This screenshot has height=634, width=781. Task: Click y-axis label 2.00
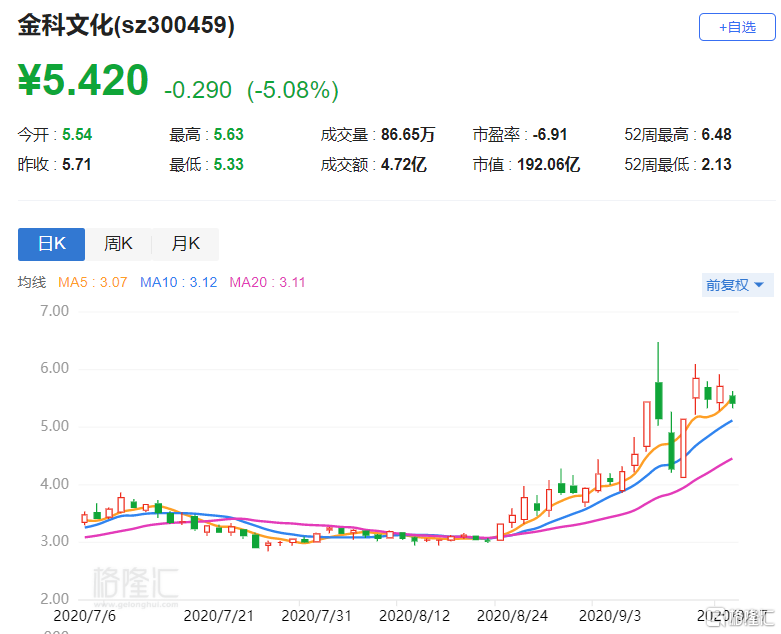click(x=54, y=599)
